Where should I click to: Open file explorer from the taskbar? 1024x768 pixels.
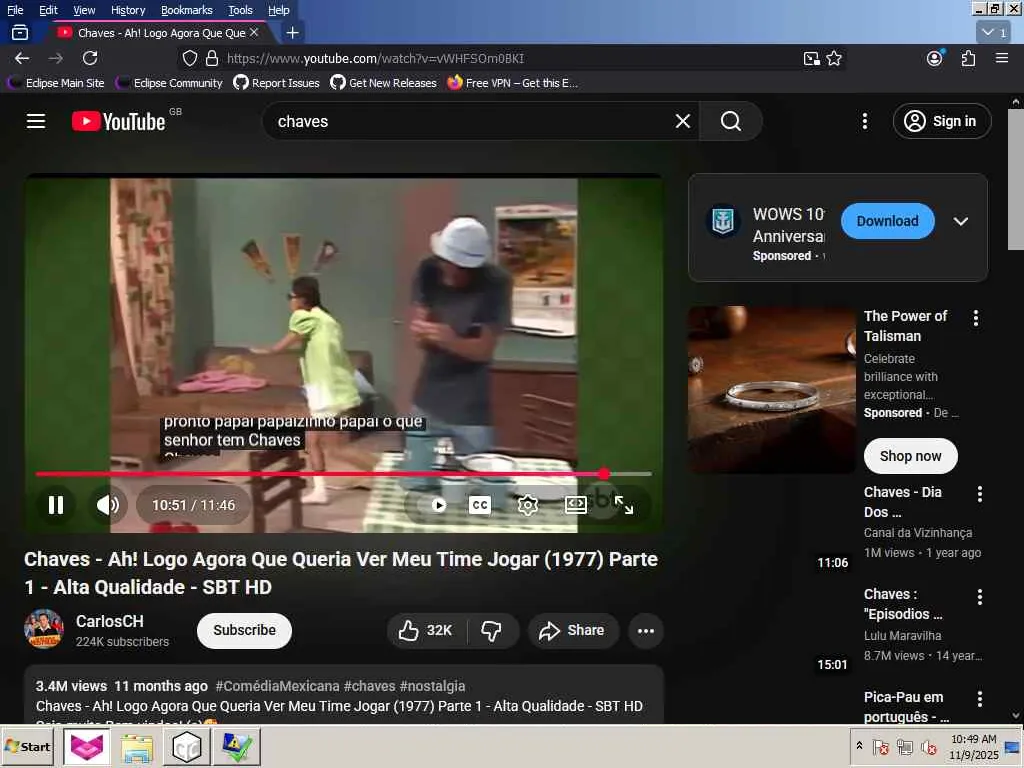[137, 746]
